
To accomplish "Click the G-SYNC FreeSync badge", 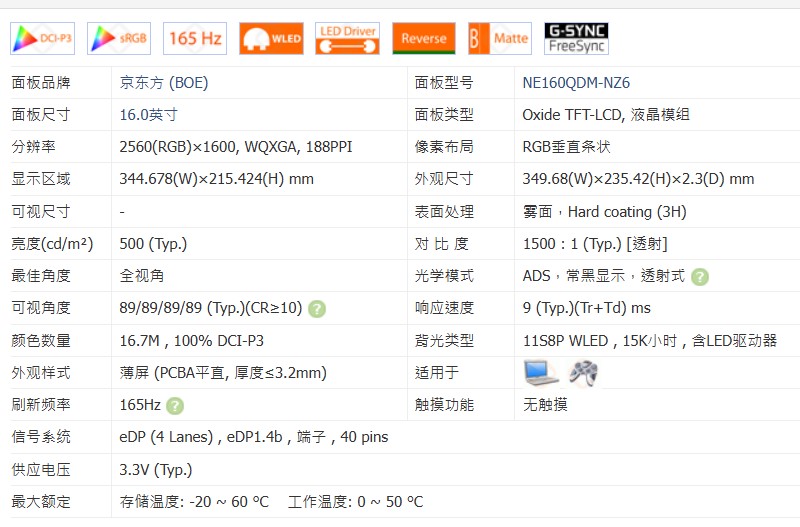I will [576, 39].
